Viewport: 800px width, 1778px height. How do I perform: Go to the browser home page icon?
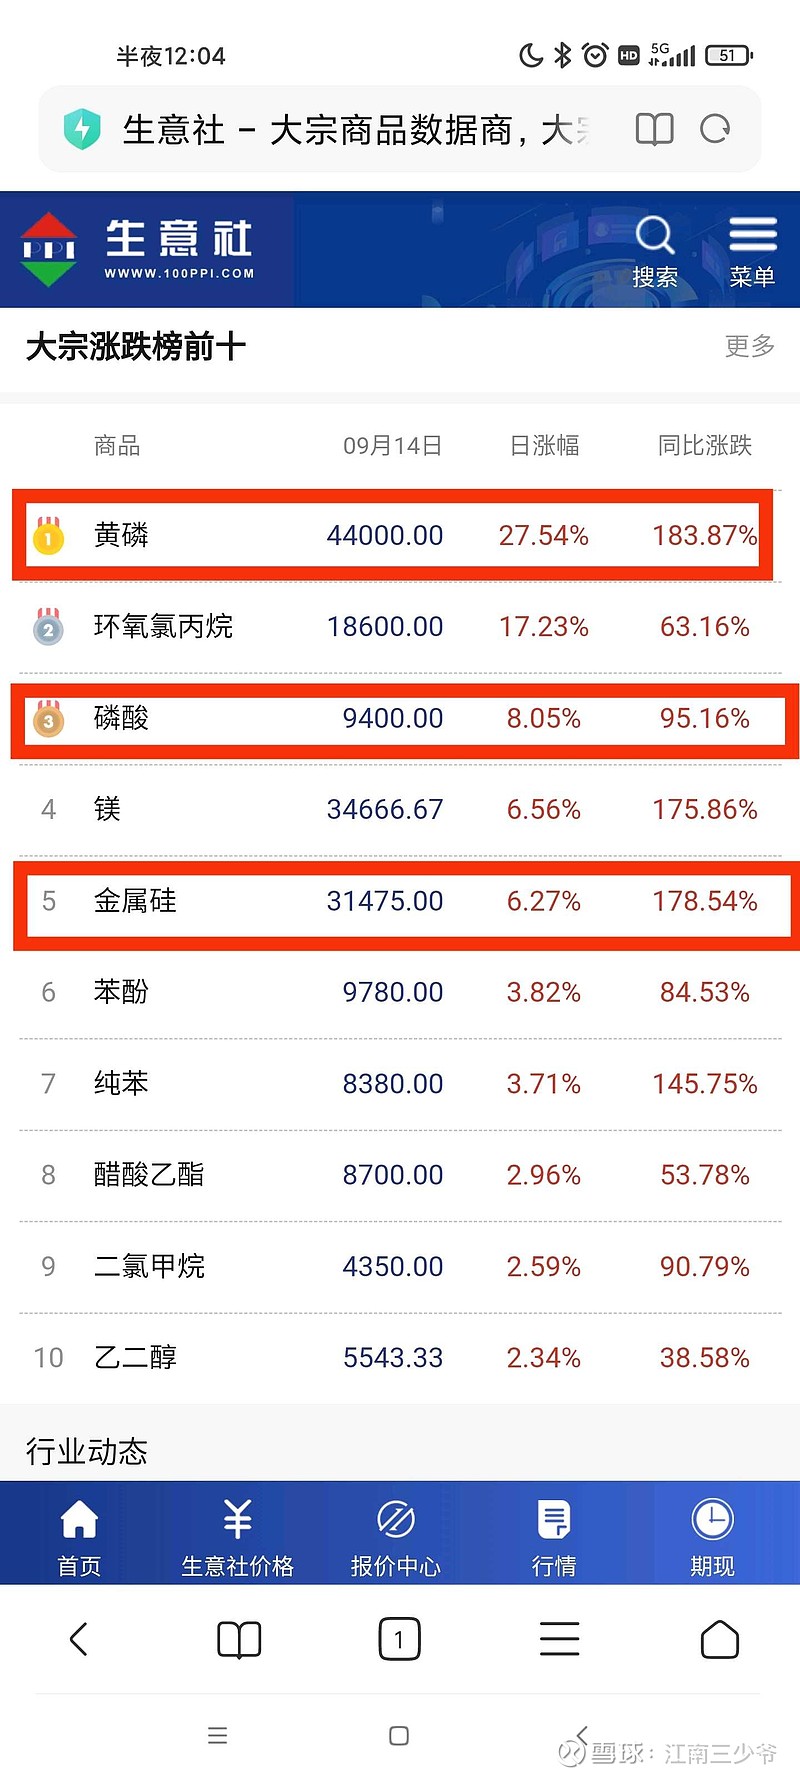719,1639
